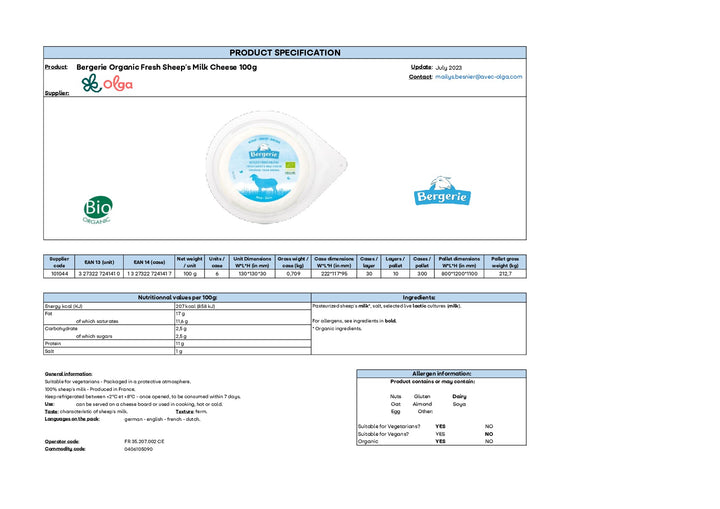Click the EAN 13 (unit) column header
720x509 pixels.
99,262
